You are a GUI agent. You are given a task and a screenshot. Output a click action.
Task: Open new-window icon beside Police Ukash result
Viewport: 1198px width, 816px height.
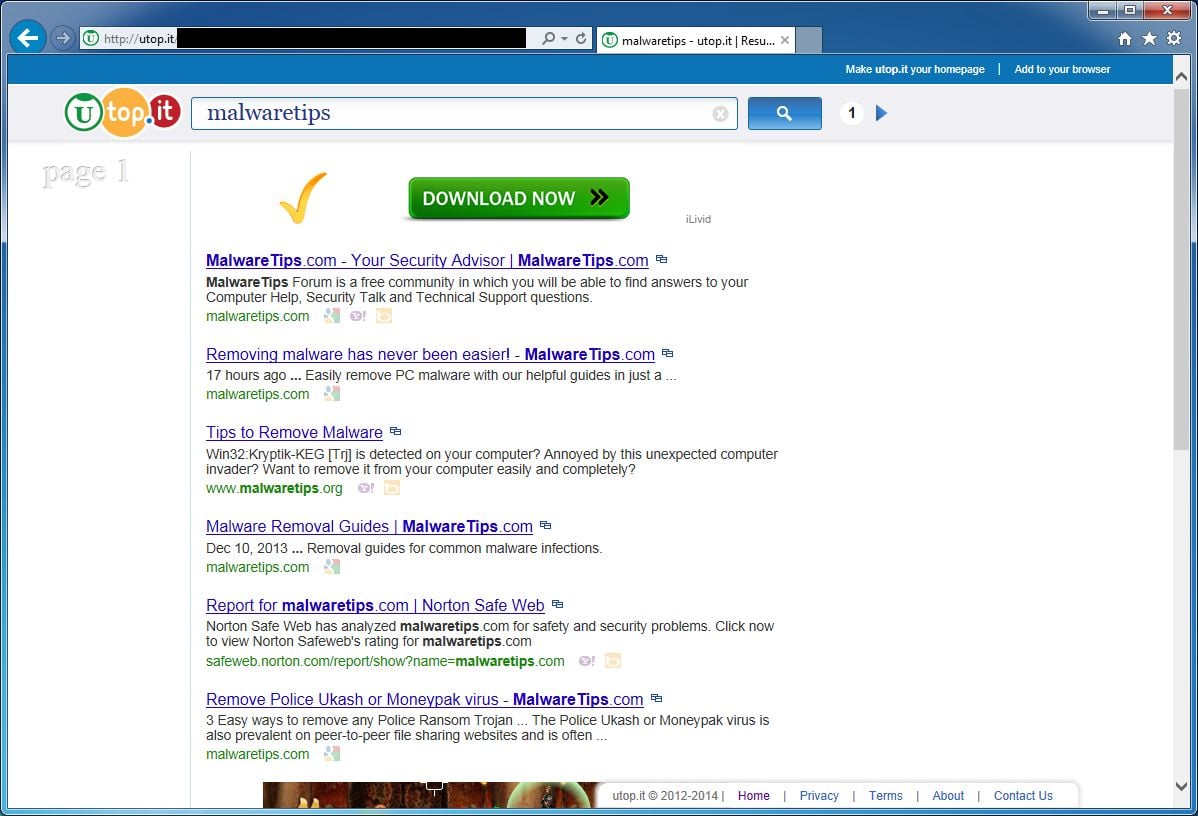coord(656,698)
